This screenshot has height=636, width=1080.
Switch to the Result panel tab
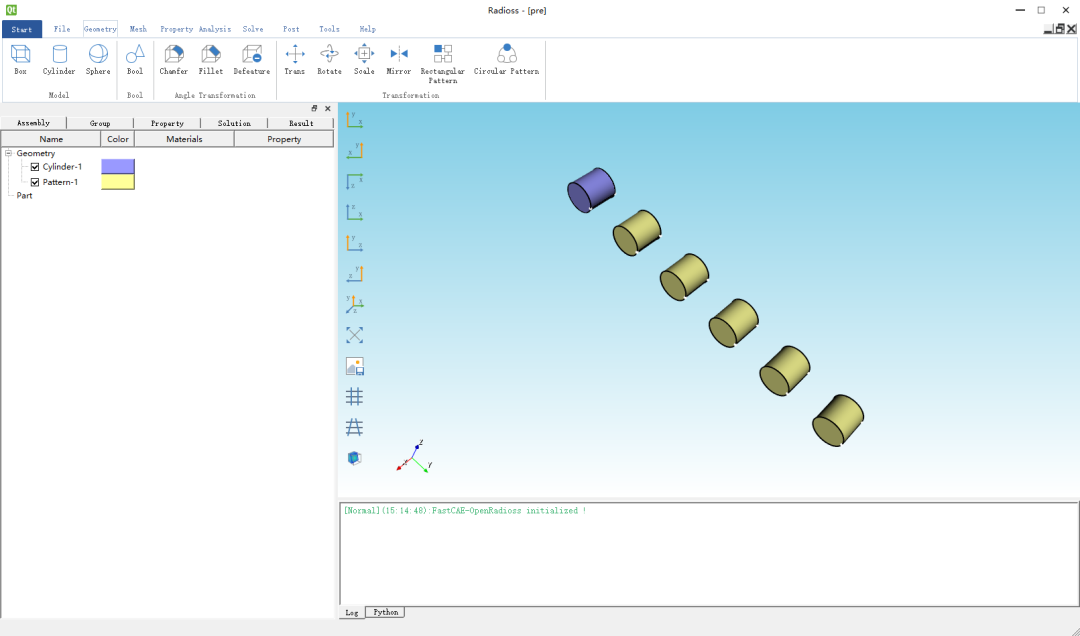pos(301,123)
